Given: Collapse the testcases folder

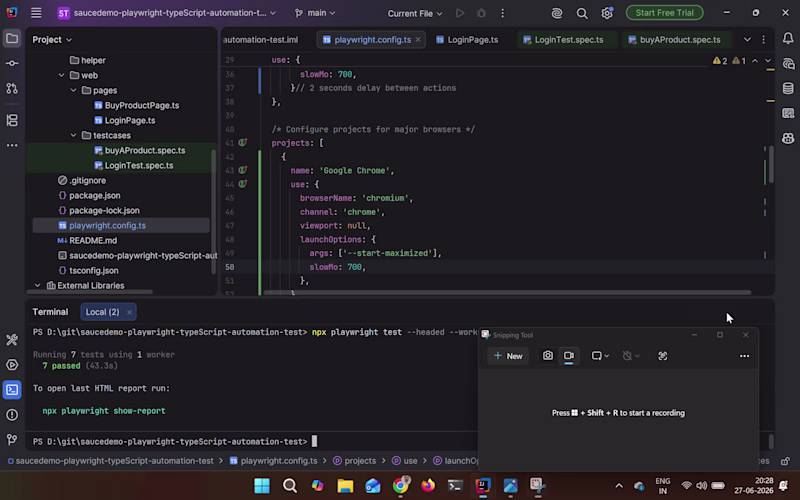Looking at the screenshot, I should tap(73, 136).
